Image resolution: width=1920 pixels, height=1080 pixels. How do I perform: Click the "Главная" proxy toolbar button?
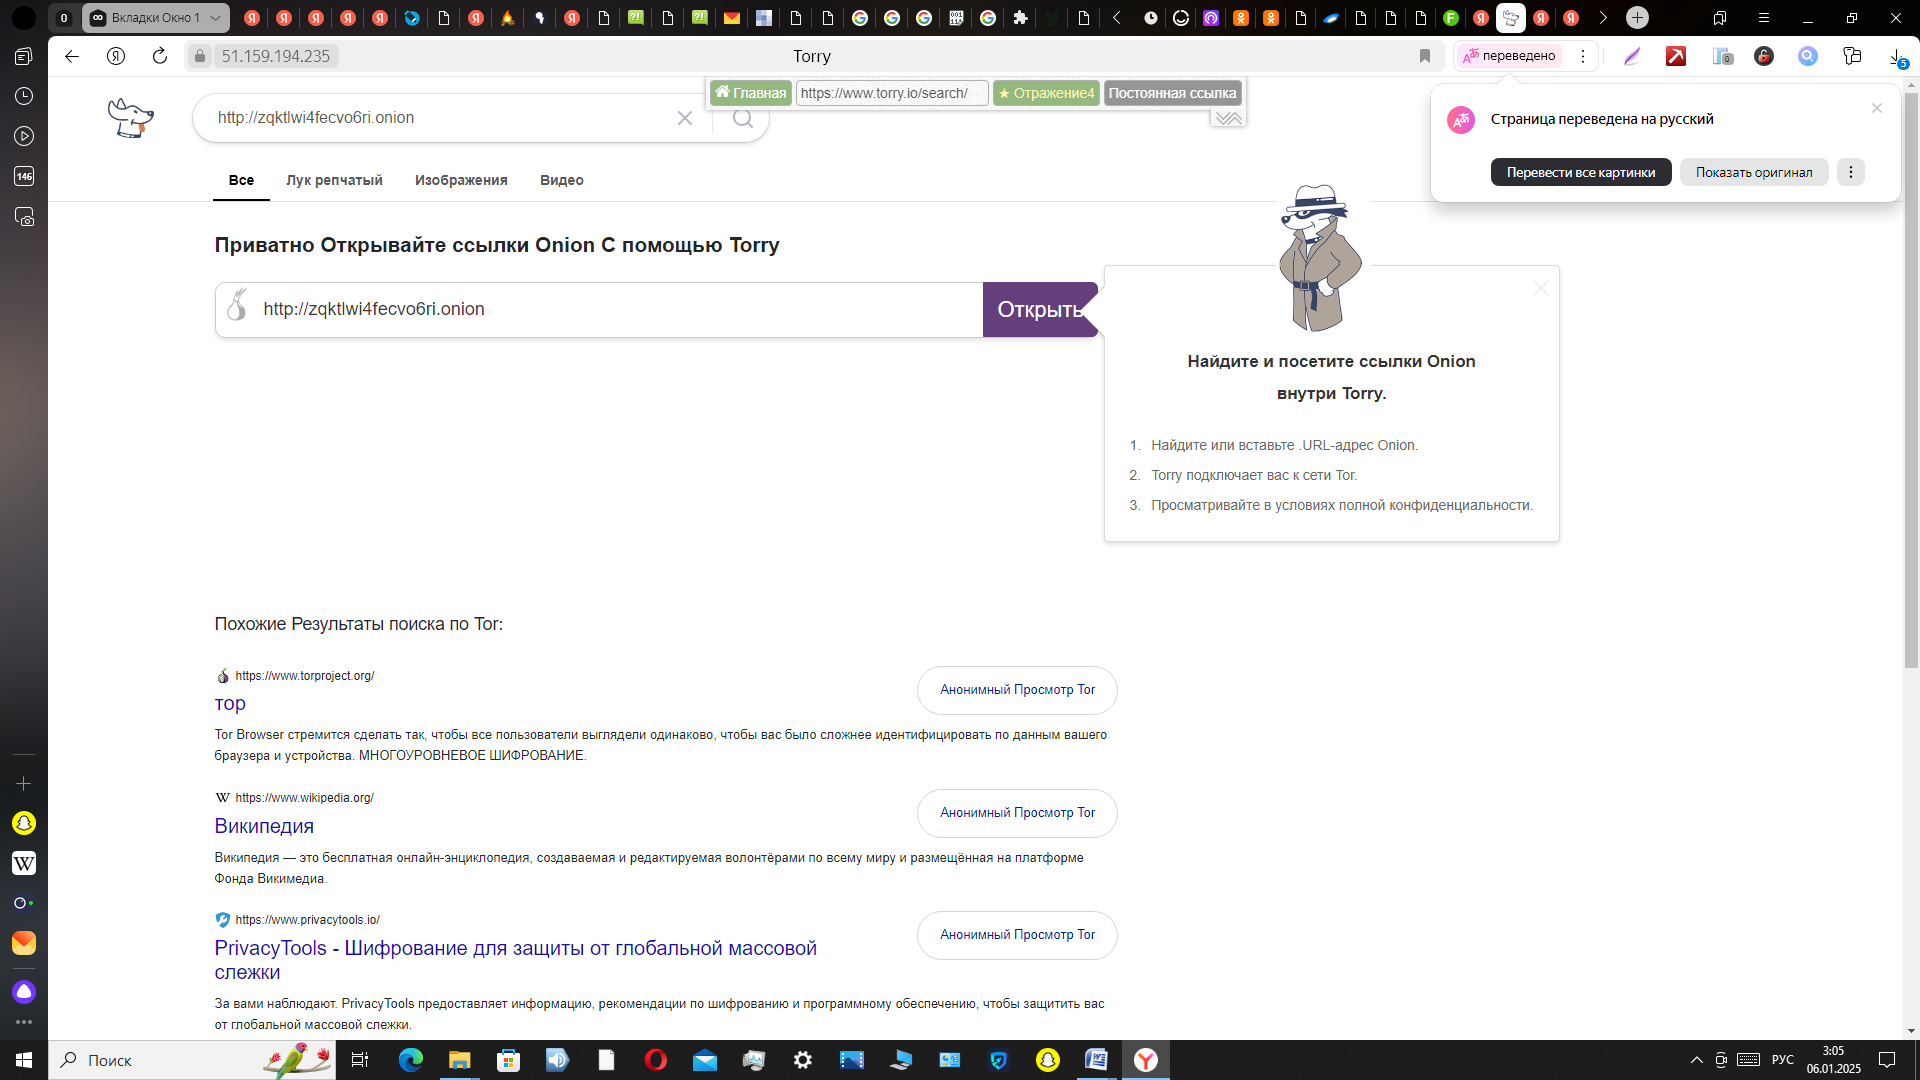[751, 93]
